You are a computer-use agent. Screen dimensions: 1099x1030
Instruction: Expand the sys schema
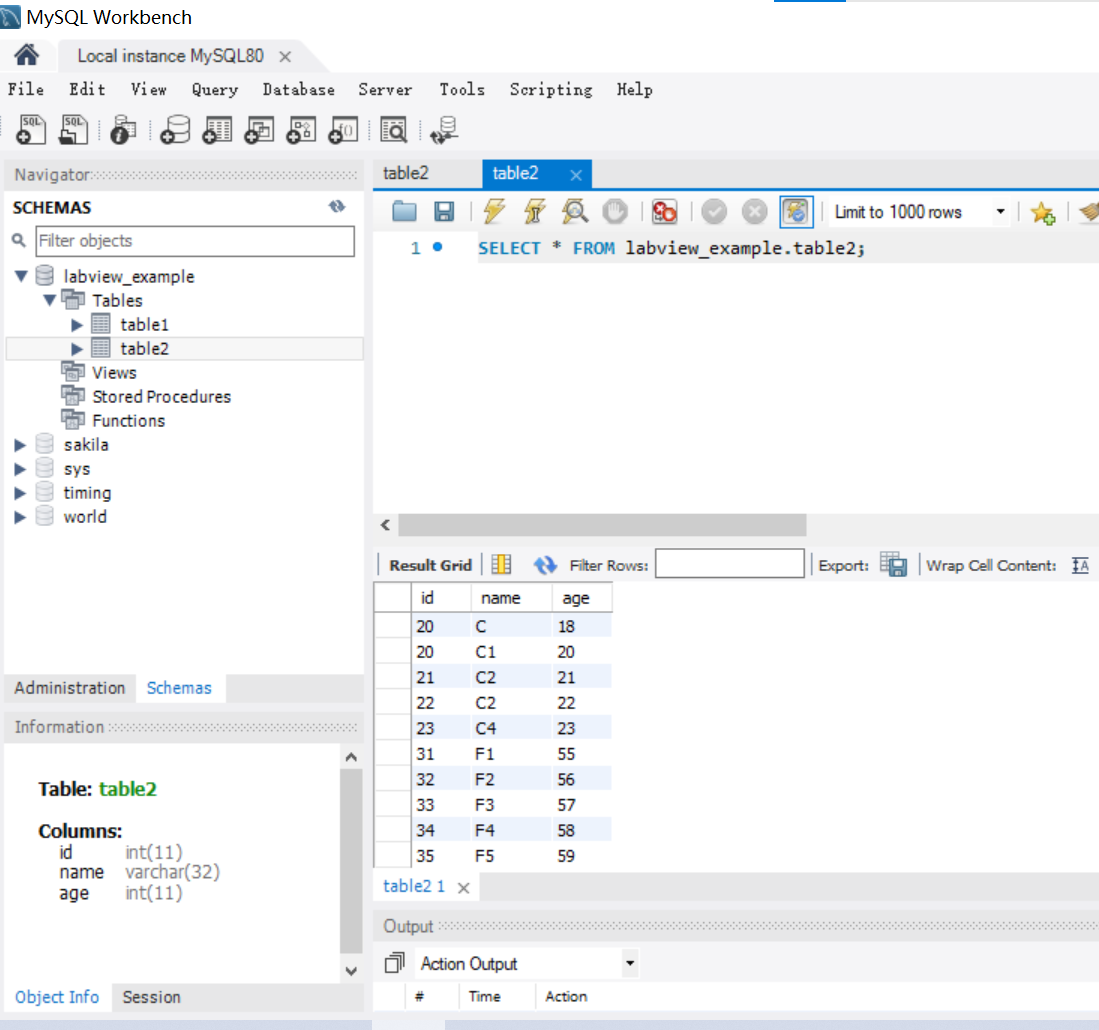[20, 469]
